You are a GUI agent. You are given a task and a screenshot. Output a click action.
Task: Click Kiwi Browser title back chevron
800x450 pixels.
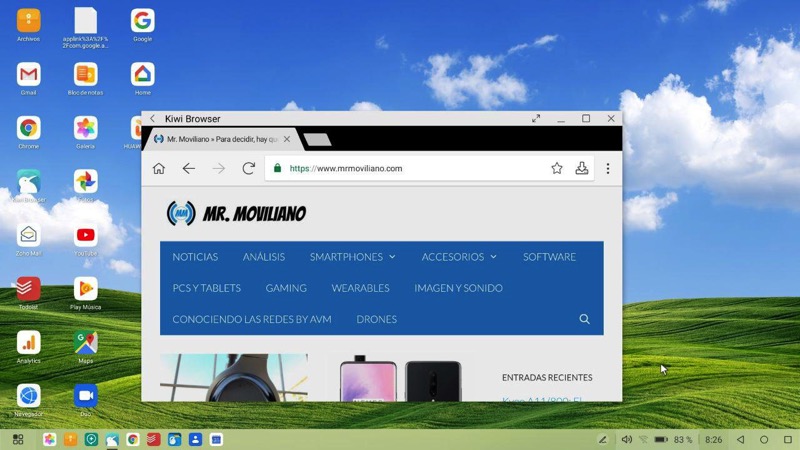point(153,118)
